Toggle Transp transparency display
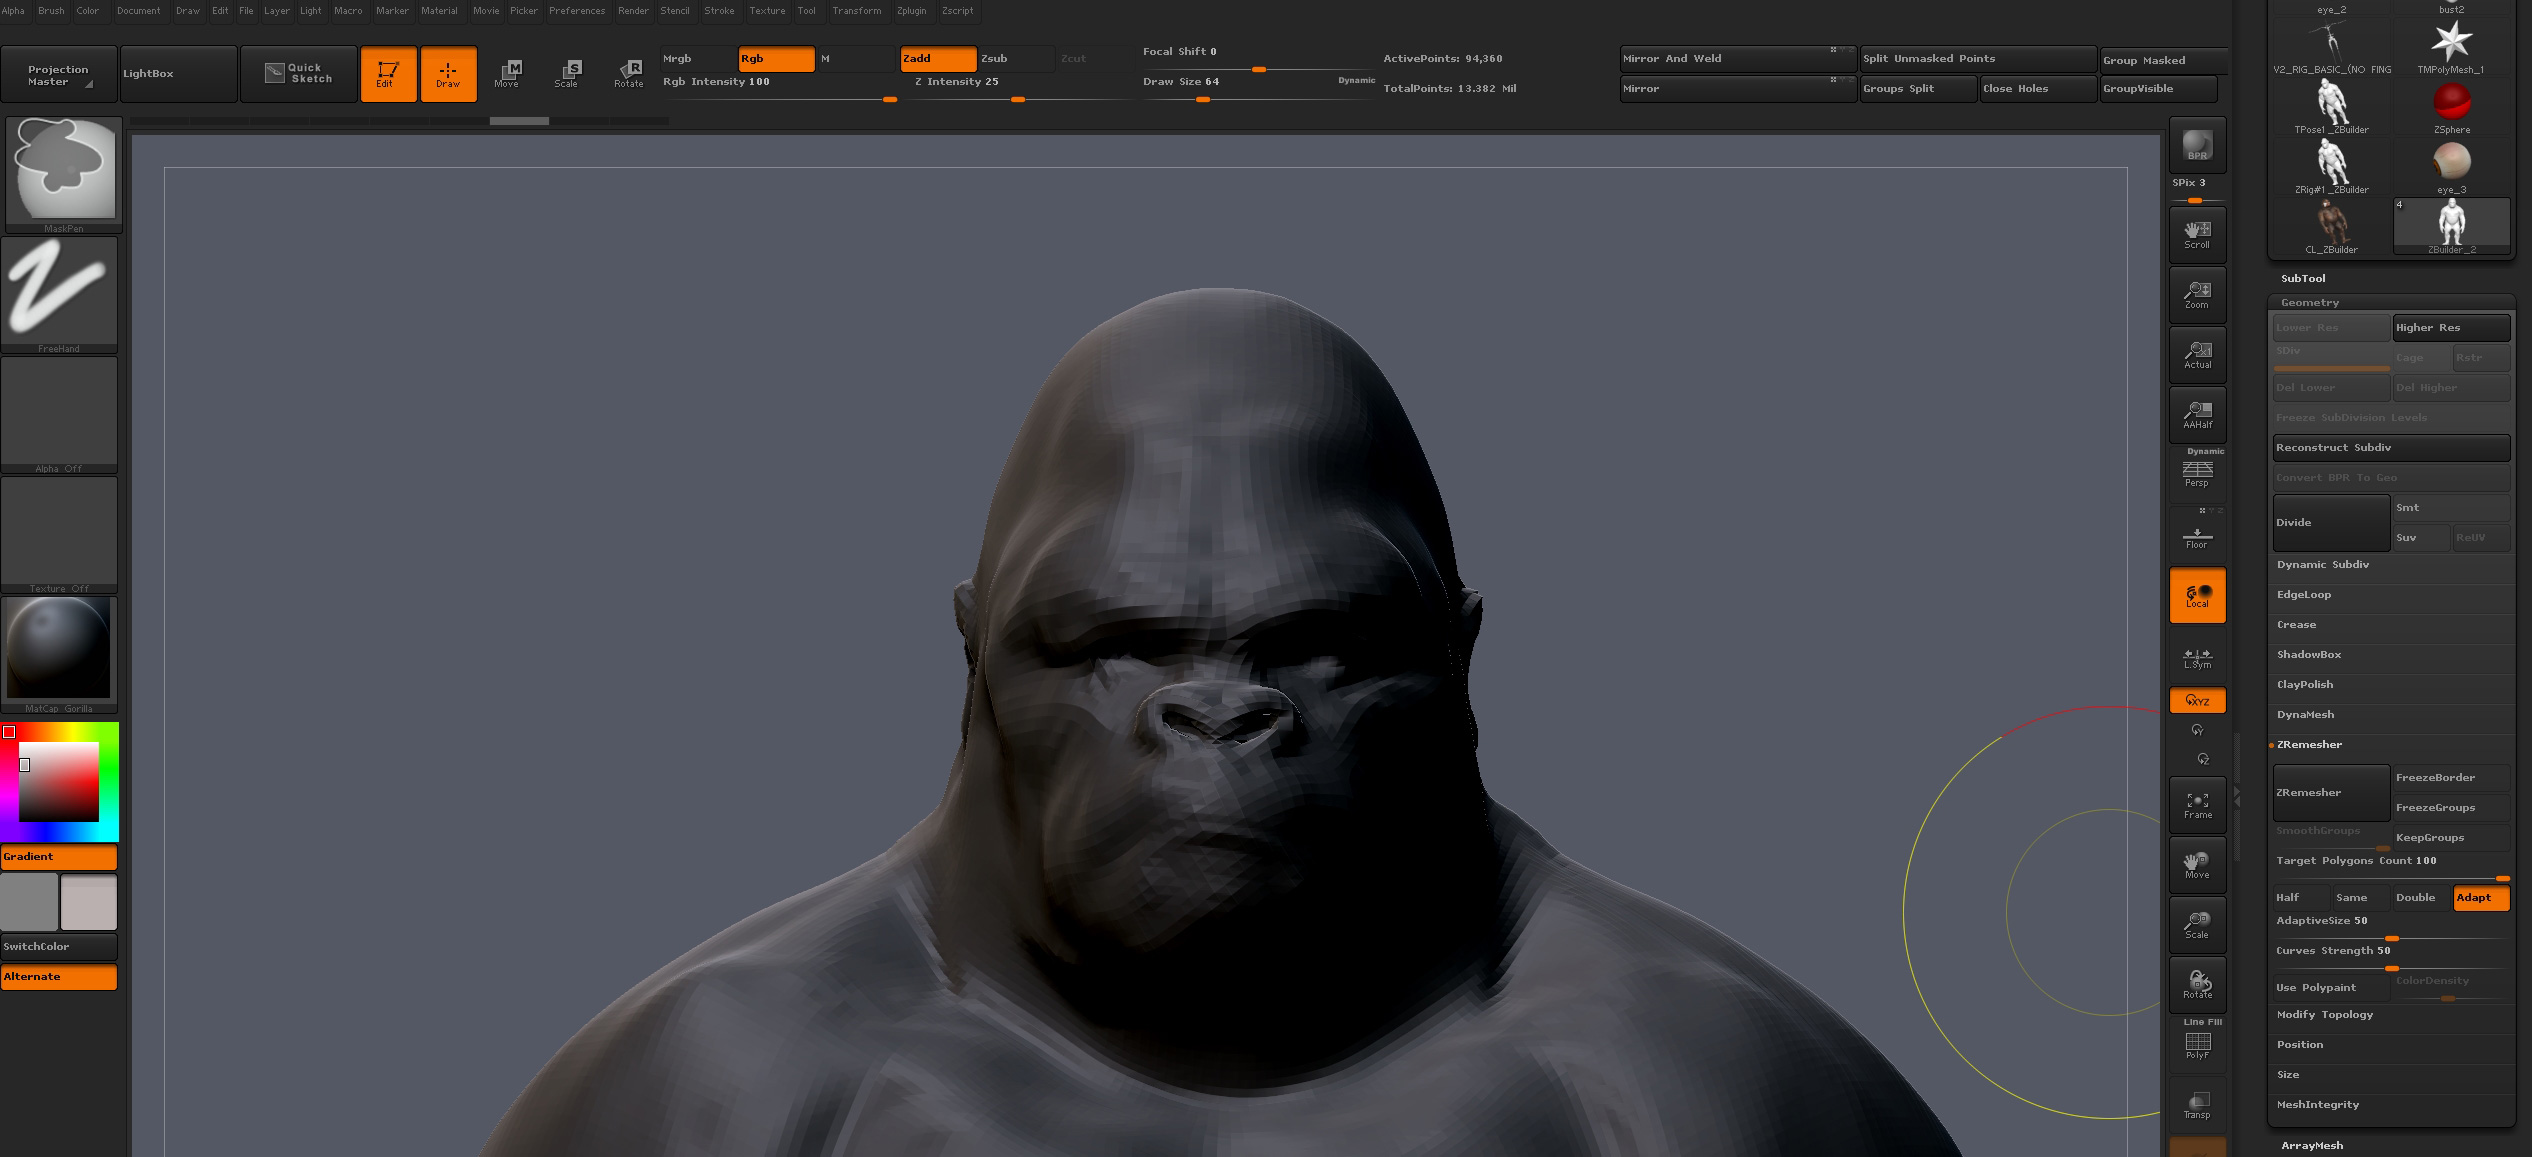 click(x=2197, y=1105)
